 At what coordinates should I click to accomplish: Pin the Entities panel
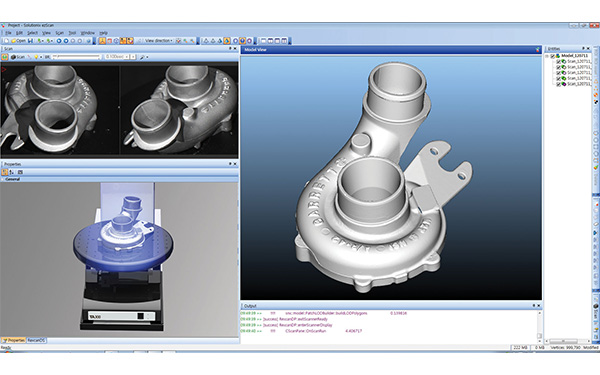[584, 49]
